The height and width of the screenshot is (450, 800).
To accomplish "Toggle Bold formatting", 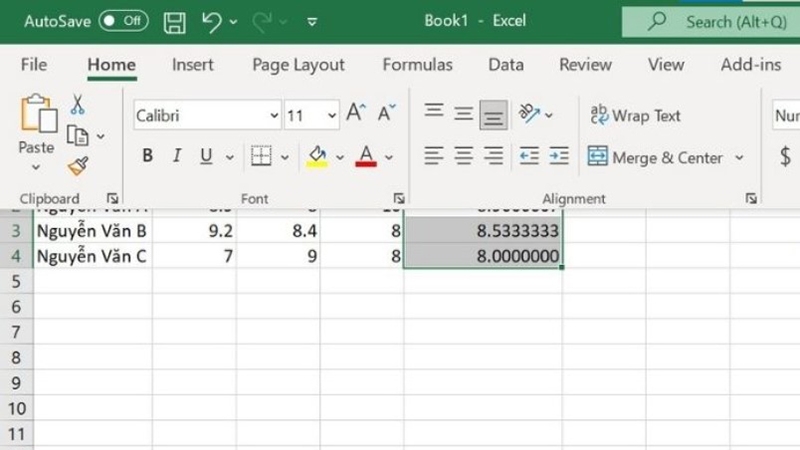I will [x=147, y=156].
